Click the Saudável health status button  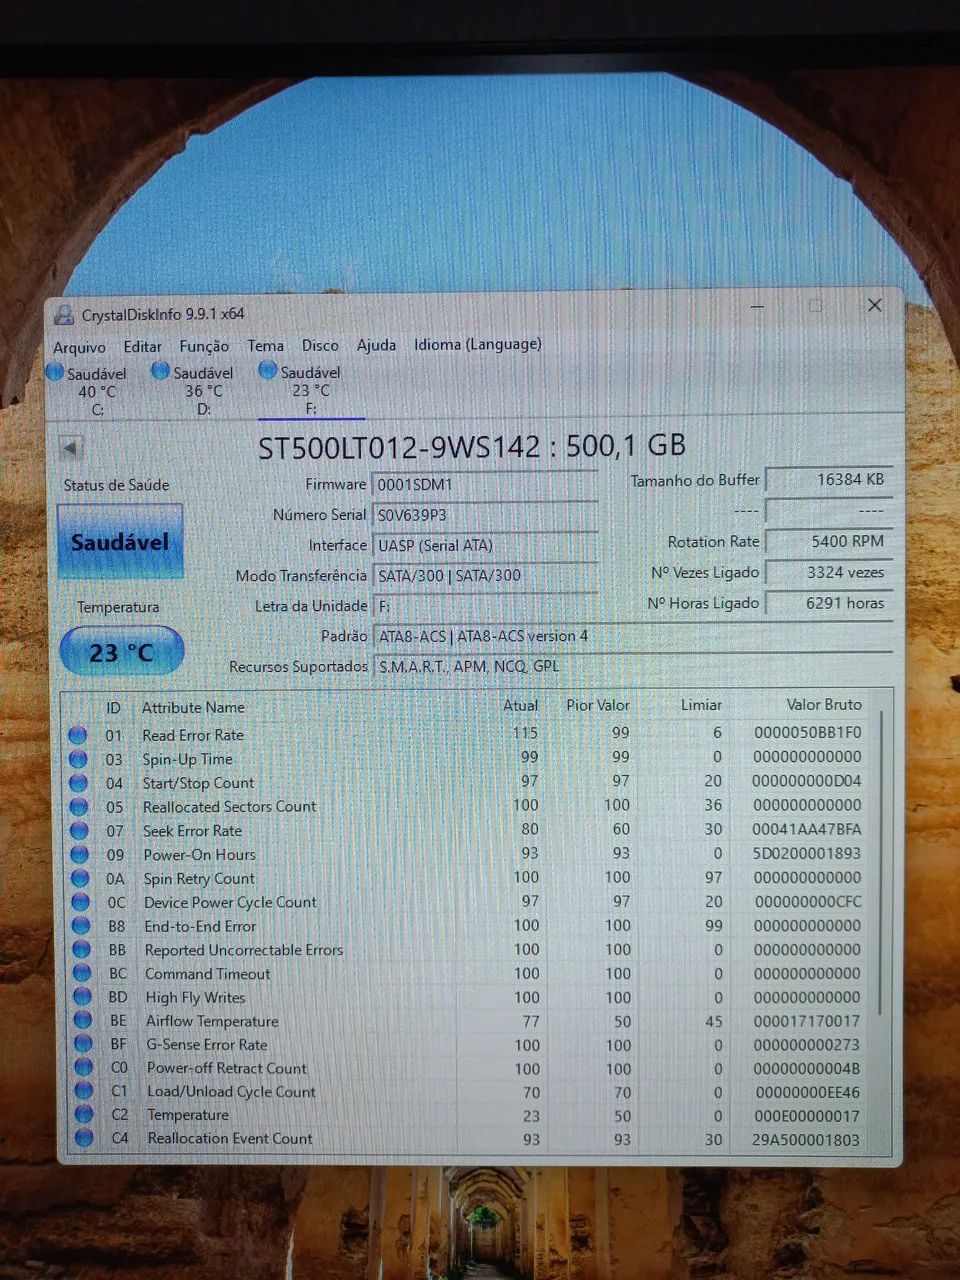[x=120, y=541]
